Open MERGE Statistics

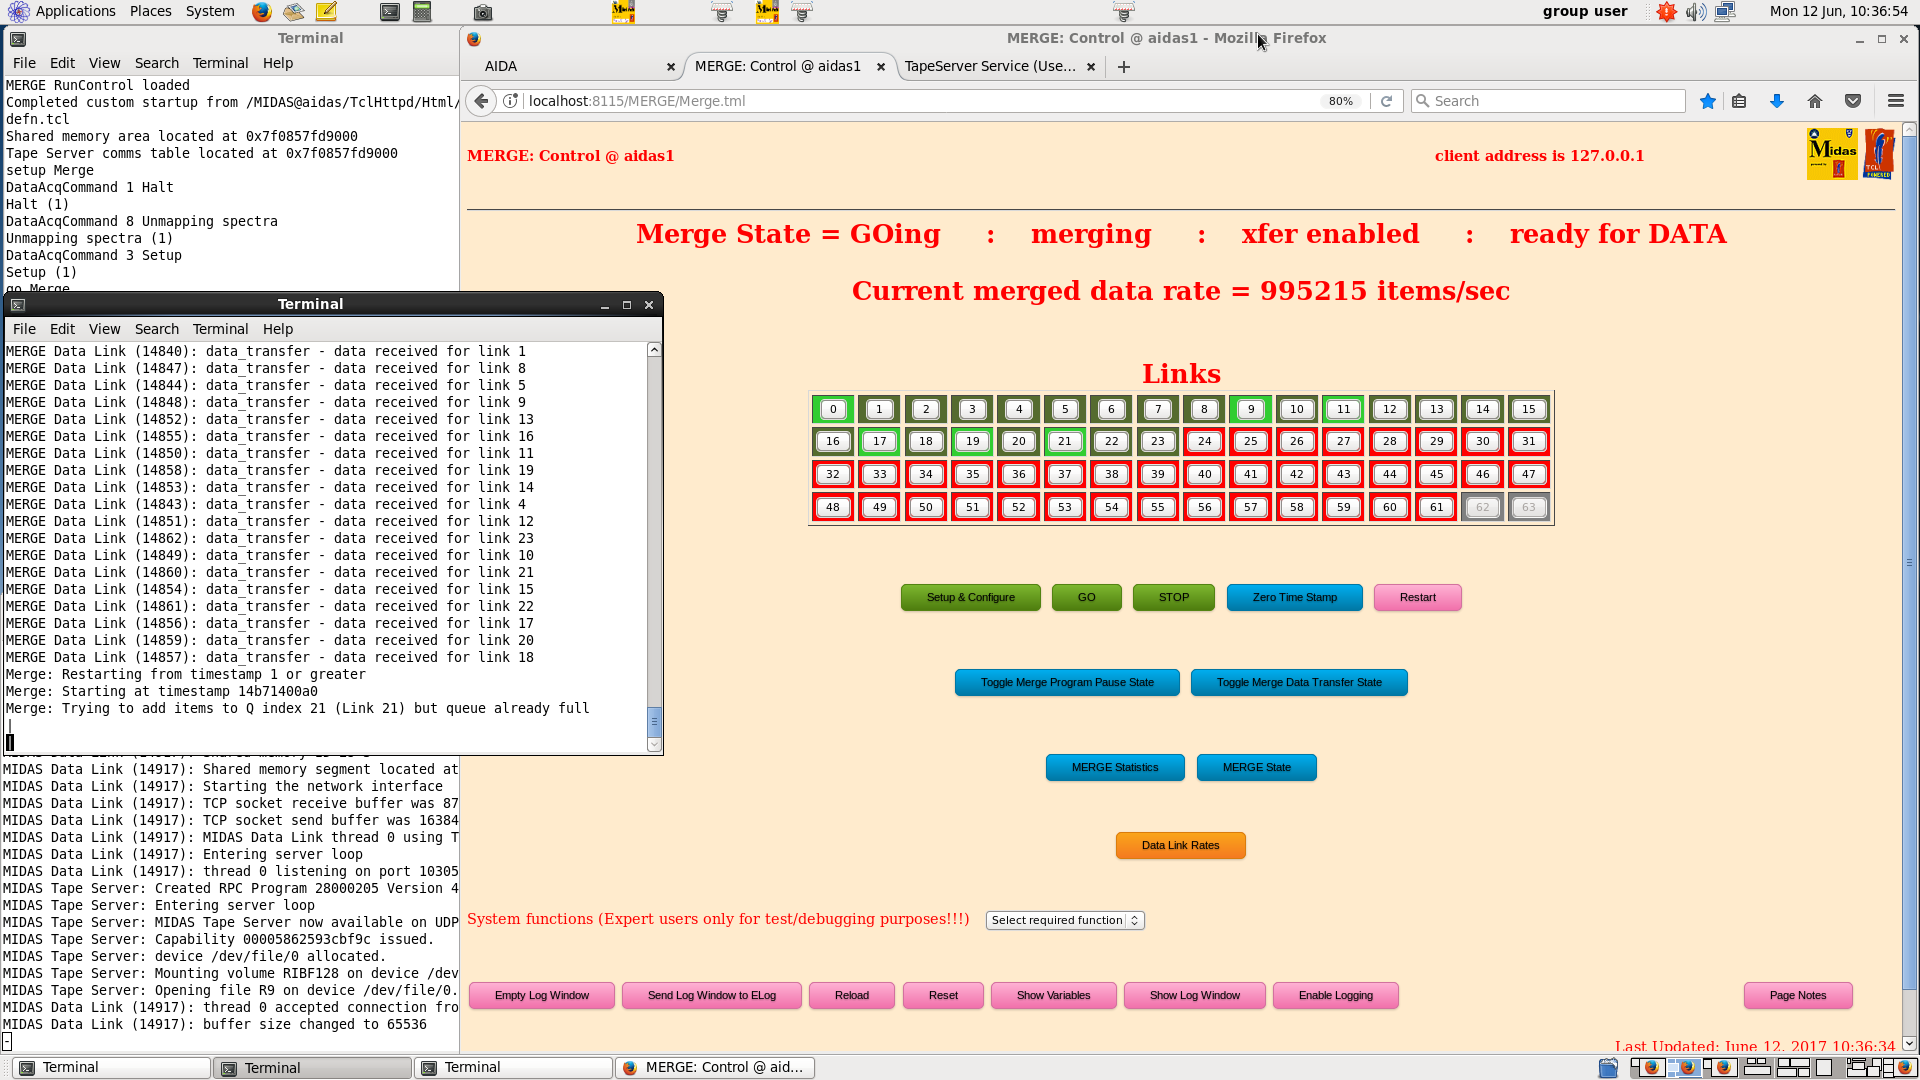[1115, 767]
